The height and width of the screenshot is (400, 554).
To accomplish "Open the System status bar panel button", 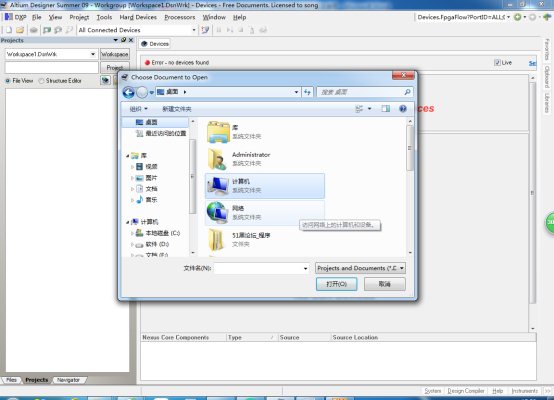I will pos(432,390).
